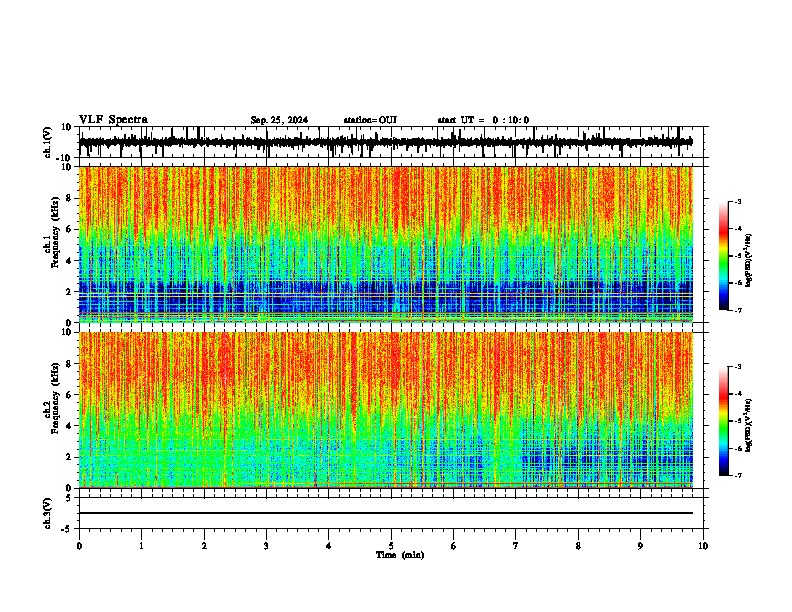Click time axis tick label "7"
The width and height of the screenshot is (792, 612).
[516, 546]
